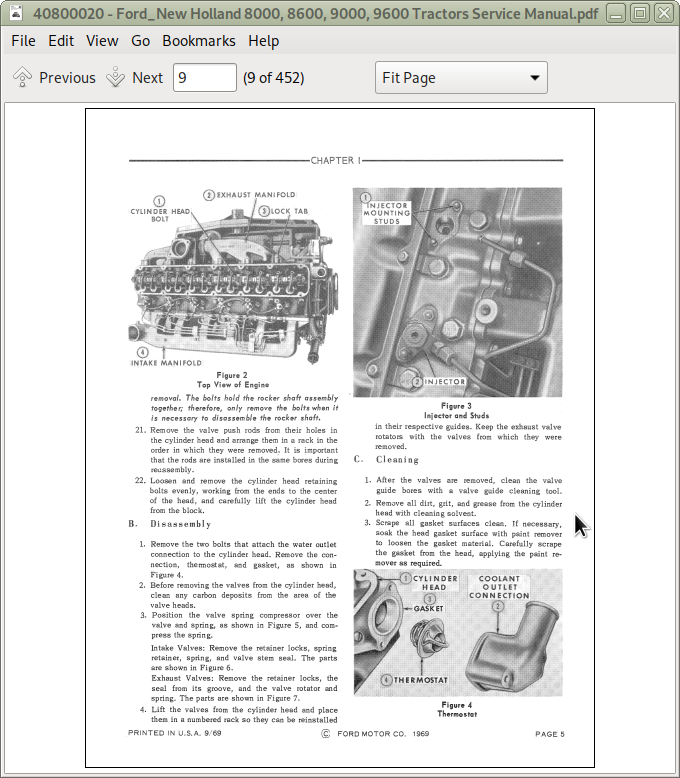Screen dimensions: 680x778
Task: Click the 'INTAKE MANIFOLD' label in Figure 2
Action: click(166, 363)
